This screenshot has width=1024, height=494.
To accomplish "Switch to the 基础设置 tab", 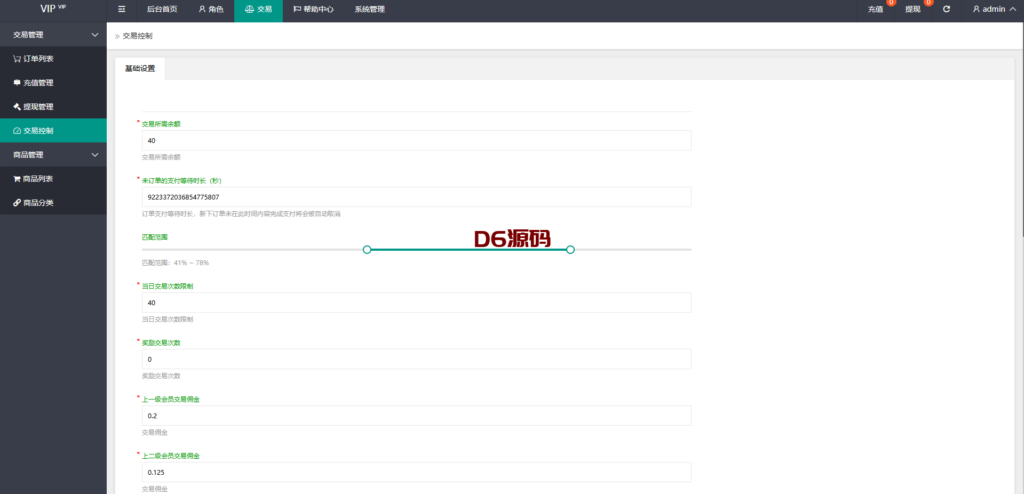I will [x=140, y=69].
